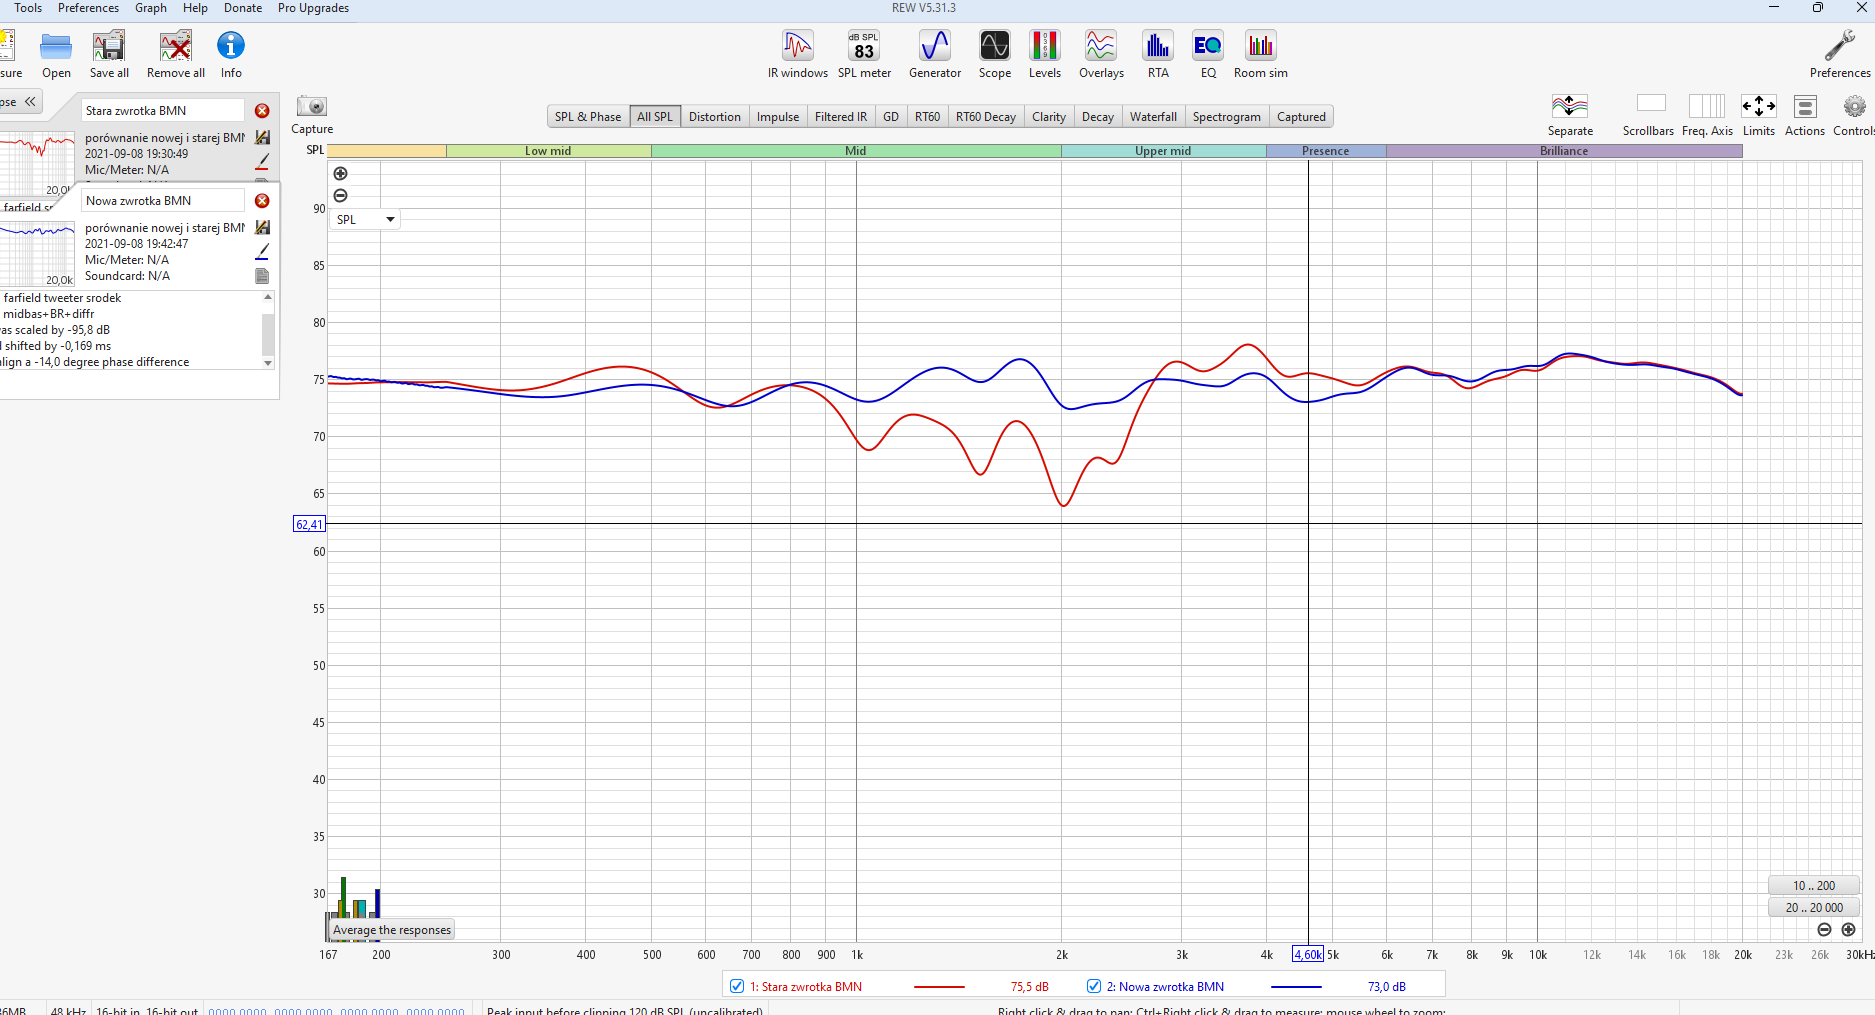The height and width of the screenshot is (1015, 1875).
Task: Zoom in the vertical SPL axis
Action: (x=340, y=174)
